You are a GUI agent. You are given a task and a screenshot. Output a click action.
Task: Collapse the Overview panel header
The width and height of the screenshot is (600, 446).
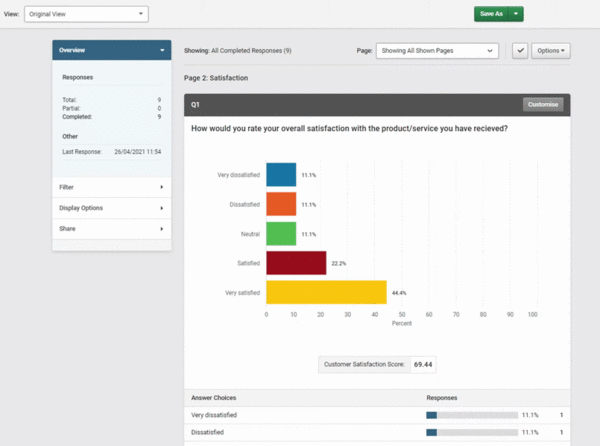pos(111,50)
